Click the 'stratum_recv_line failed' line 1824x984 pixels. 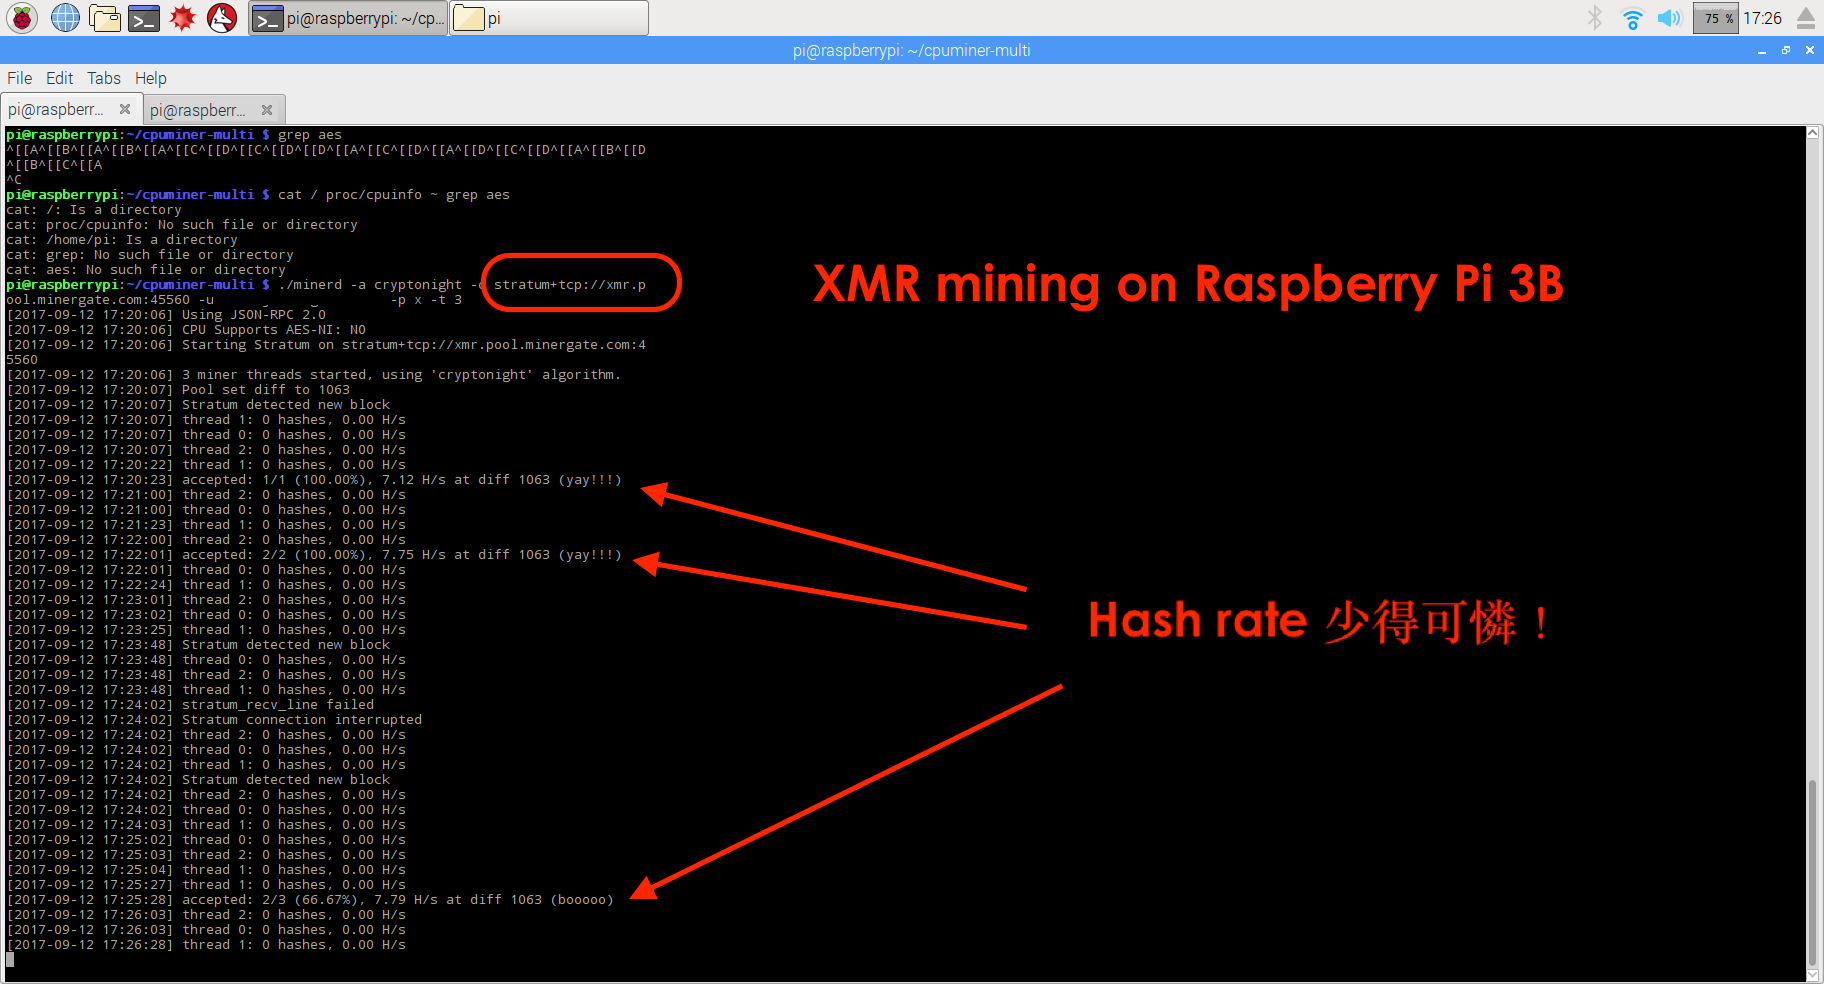[190, 705]
